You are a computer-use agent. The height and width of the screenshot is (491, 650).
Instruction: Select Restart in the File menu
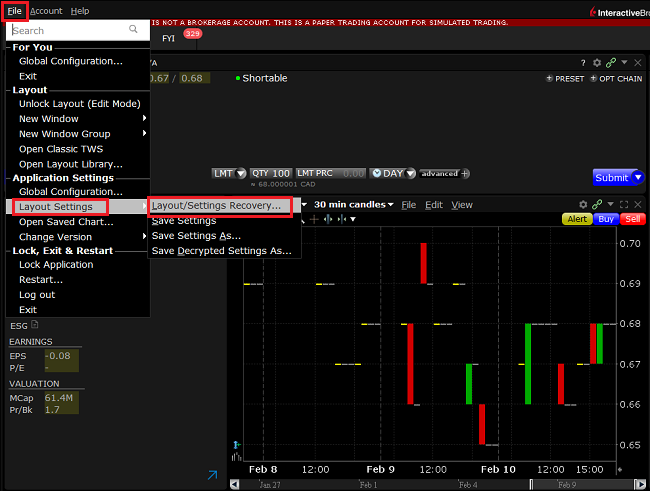[41, 280]
